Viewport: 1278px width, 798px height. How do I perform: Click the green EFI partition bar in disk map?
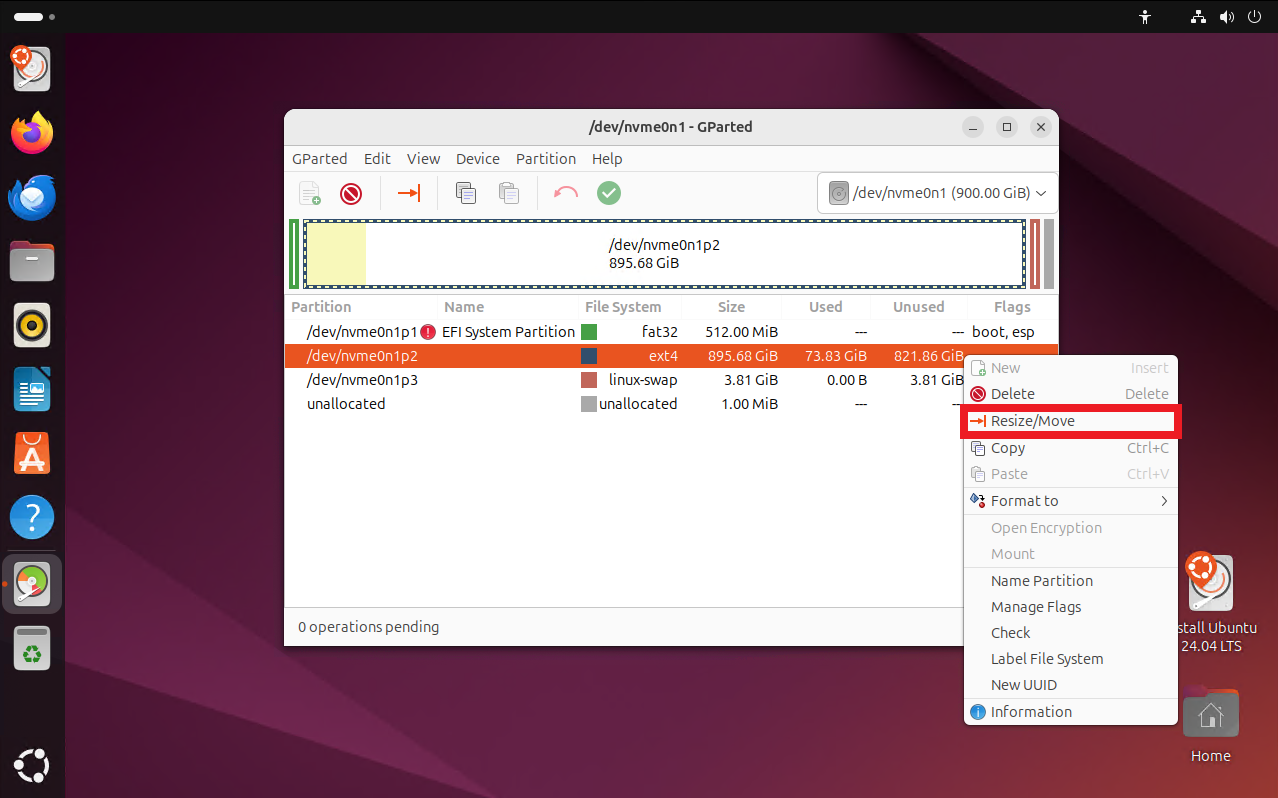click(294, 254)
